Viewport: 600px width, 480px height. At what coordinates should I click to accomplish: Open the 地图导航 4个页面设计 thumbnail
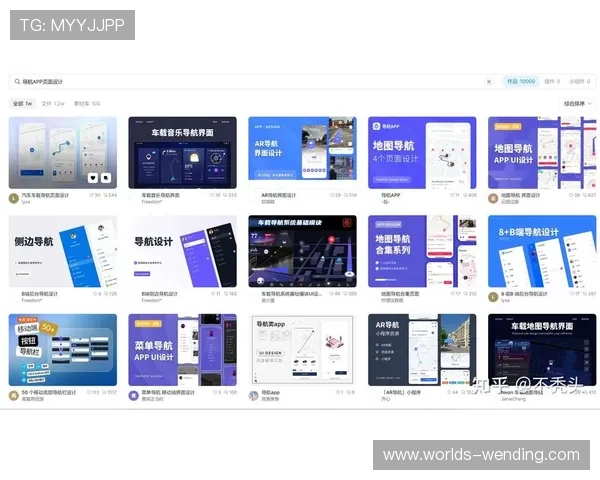pos(422,152)
